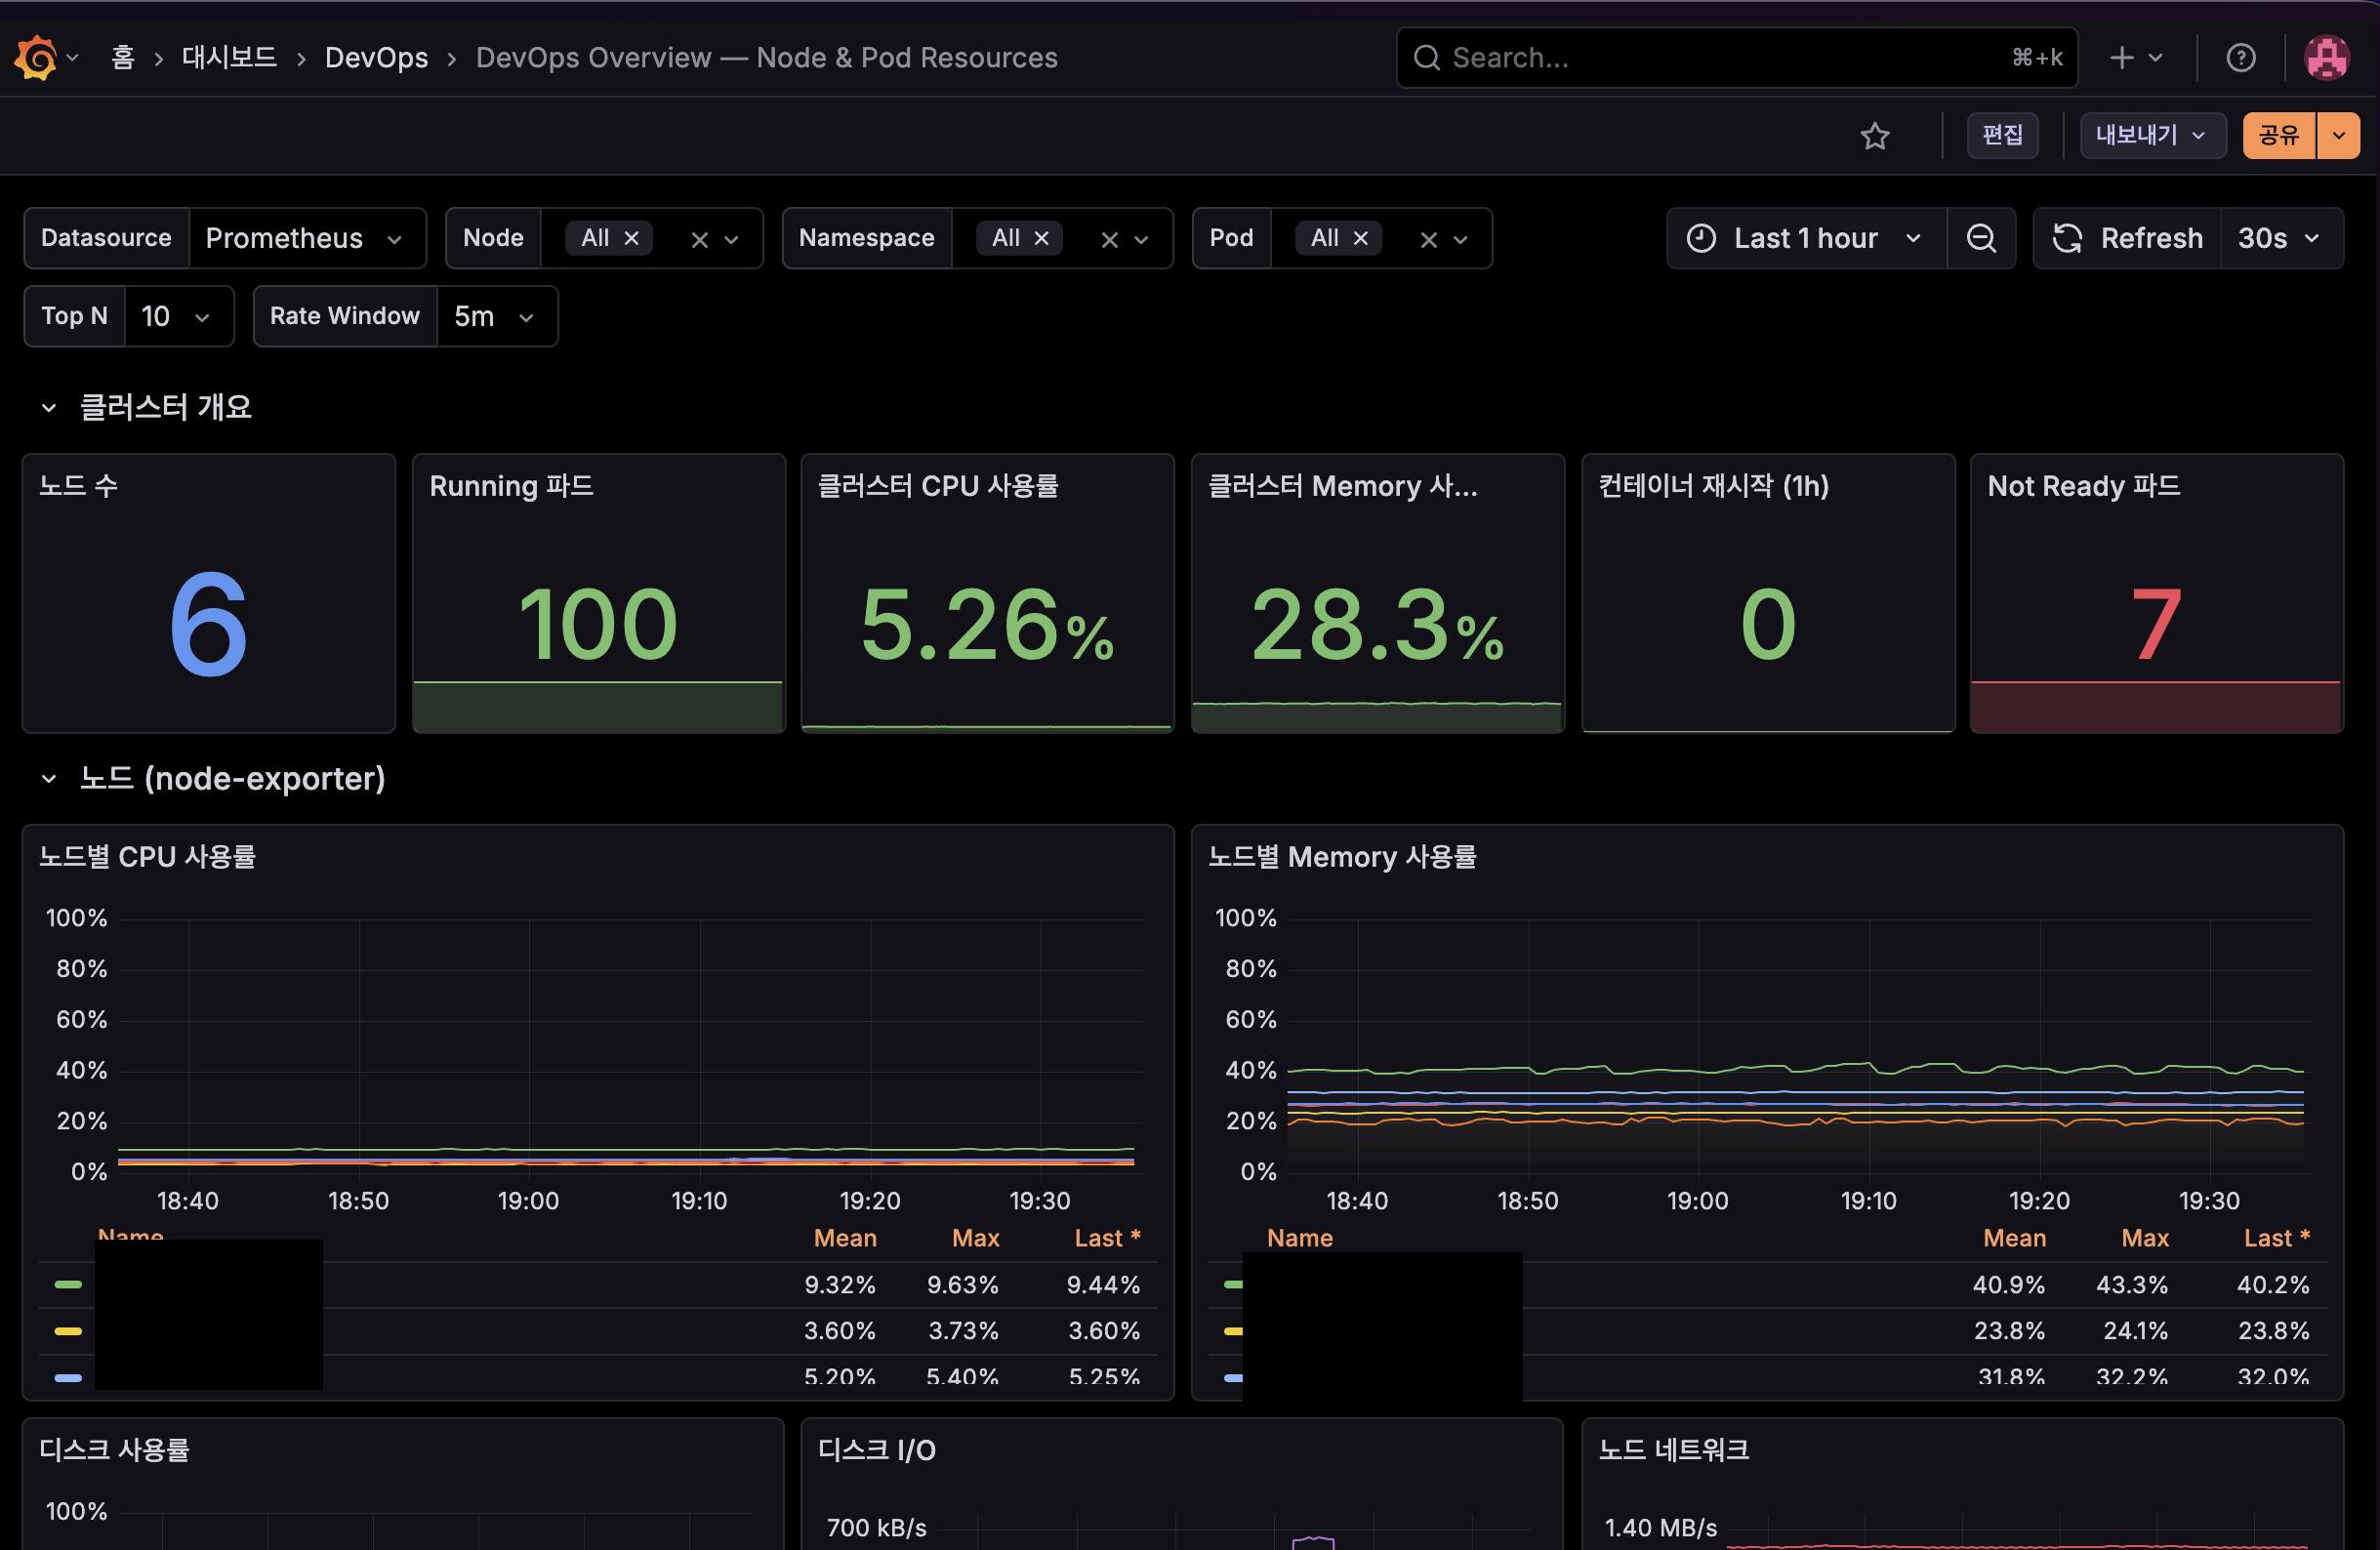Go to 대시보드 breadcrumb
Image resolution: width=2380 pixels, height=1550 pixels.
[x=229, y=57]
